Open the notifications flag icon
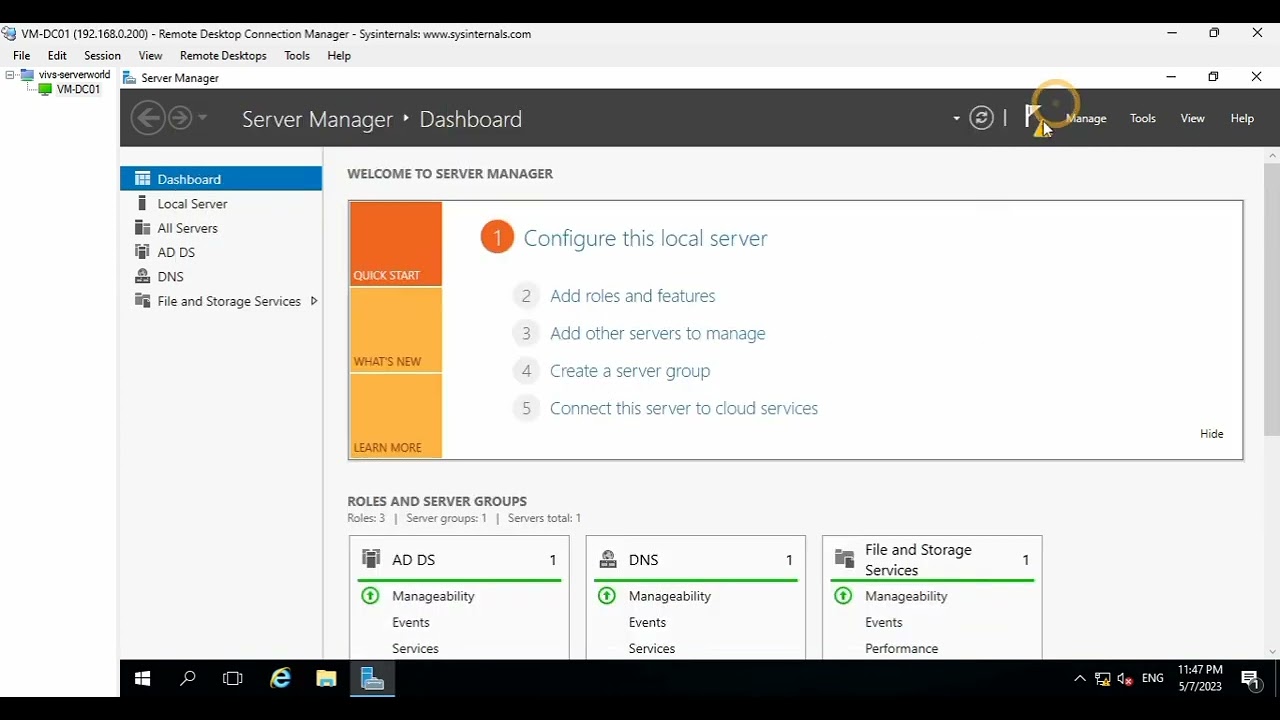1280x720 pixels. 1034,118
